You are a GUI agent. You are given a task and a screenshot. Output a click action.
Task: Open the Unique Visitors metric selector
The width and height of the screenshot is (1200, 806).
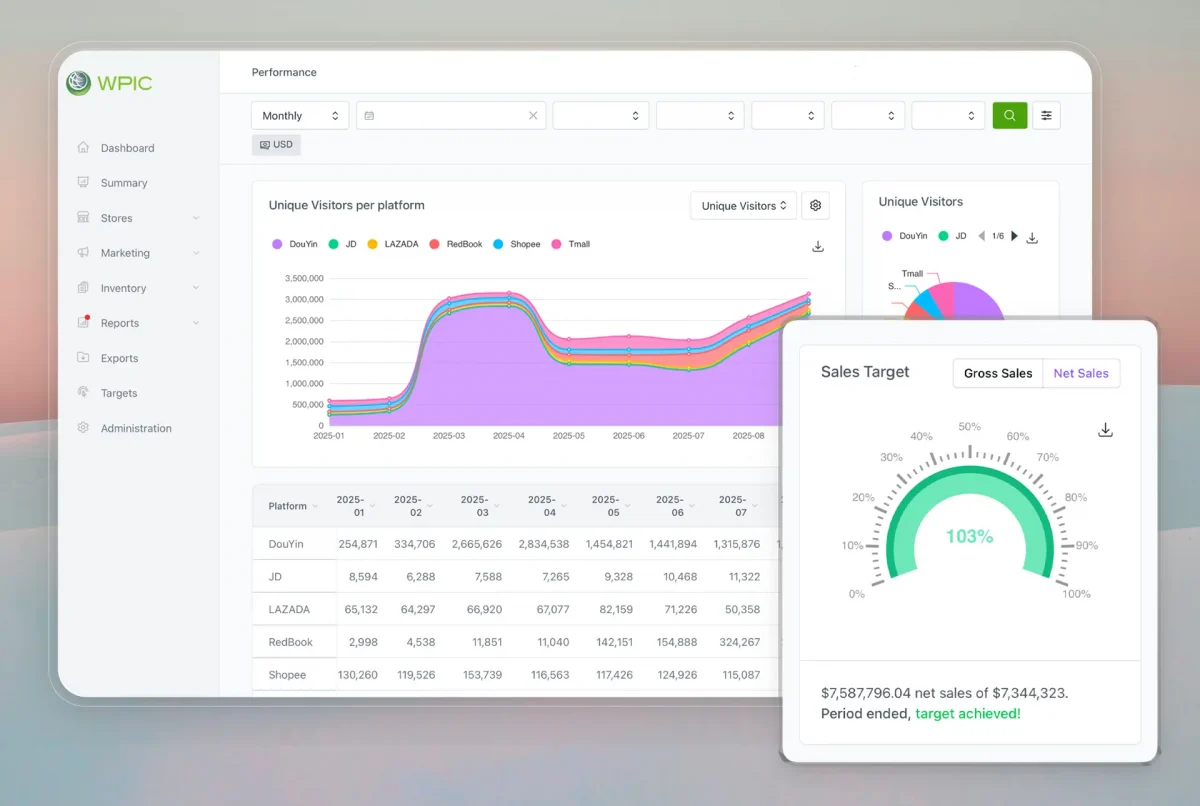[743, 205]
